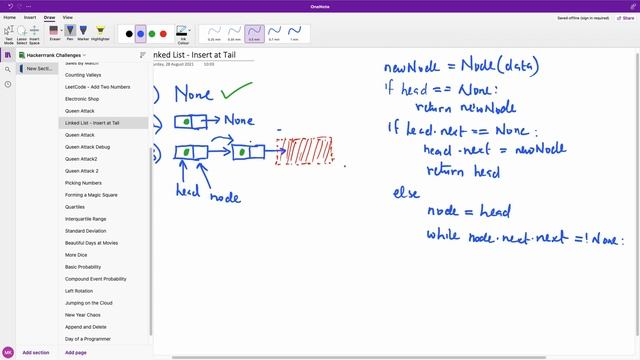640x360 pixels.
Task: Open the Home ribbon tab
Action: click(9, 18)
